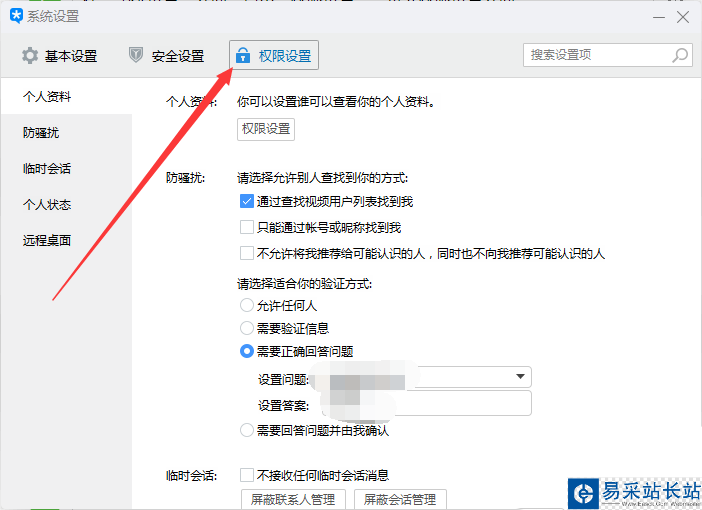Focus the 搜索设置项 search field
This screenshot has height=510, width=702.
[608, 55]
